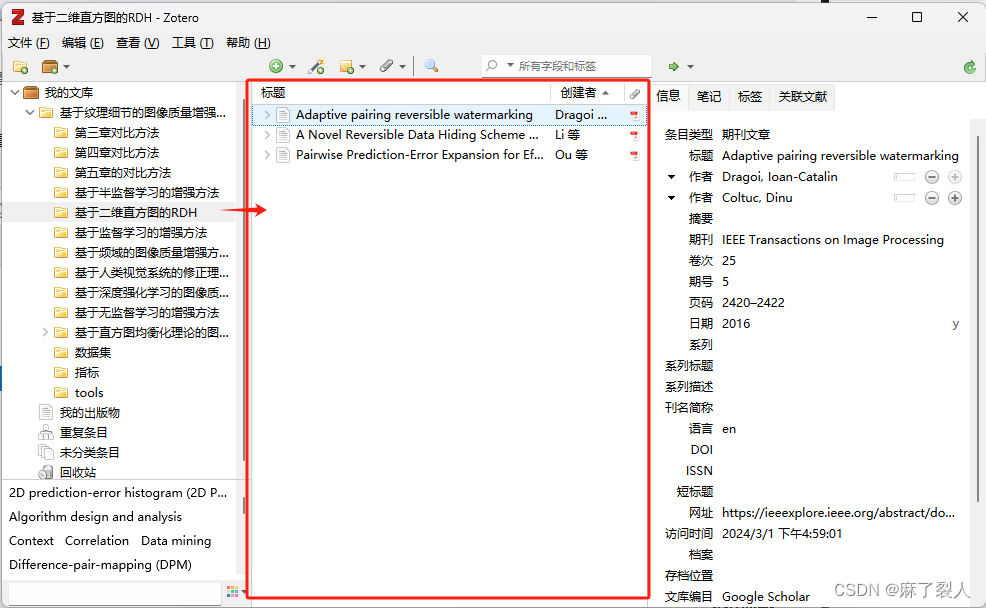Filter by the Data mining tag
Image resolution: width=986 pixels, height=608 pixels.
pos(176,541)
